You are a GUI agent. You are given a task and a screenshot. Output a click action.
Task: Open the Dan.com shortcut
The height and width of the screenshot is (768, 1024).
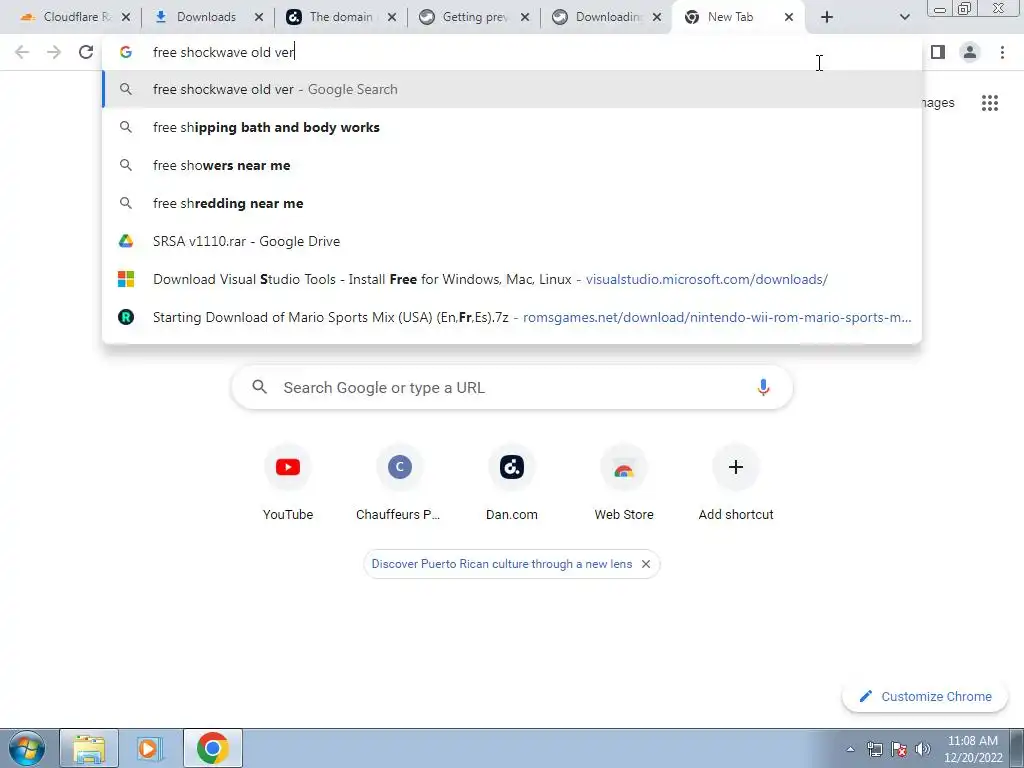point(512,482)
